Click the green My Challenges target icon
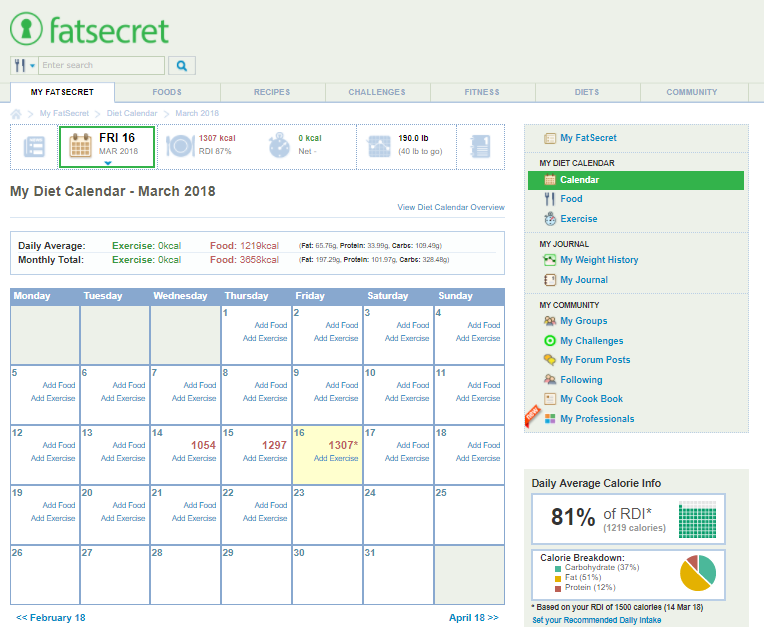764x627 pixels. pyautogui.click(x=550, y=341)
